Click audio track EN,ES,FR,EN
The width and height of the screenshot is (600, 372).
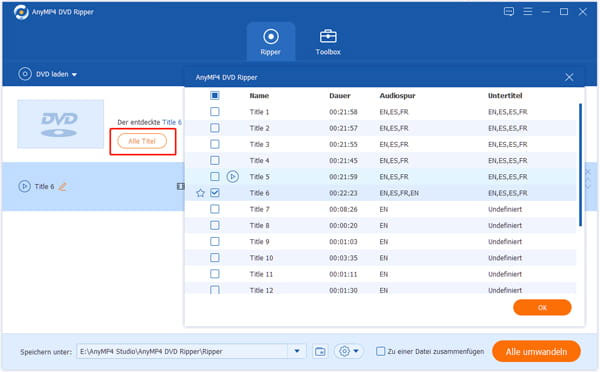[x=399, y=193]
